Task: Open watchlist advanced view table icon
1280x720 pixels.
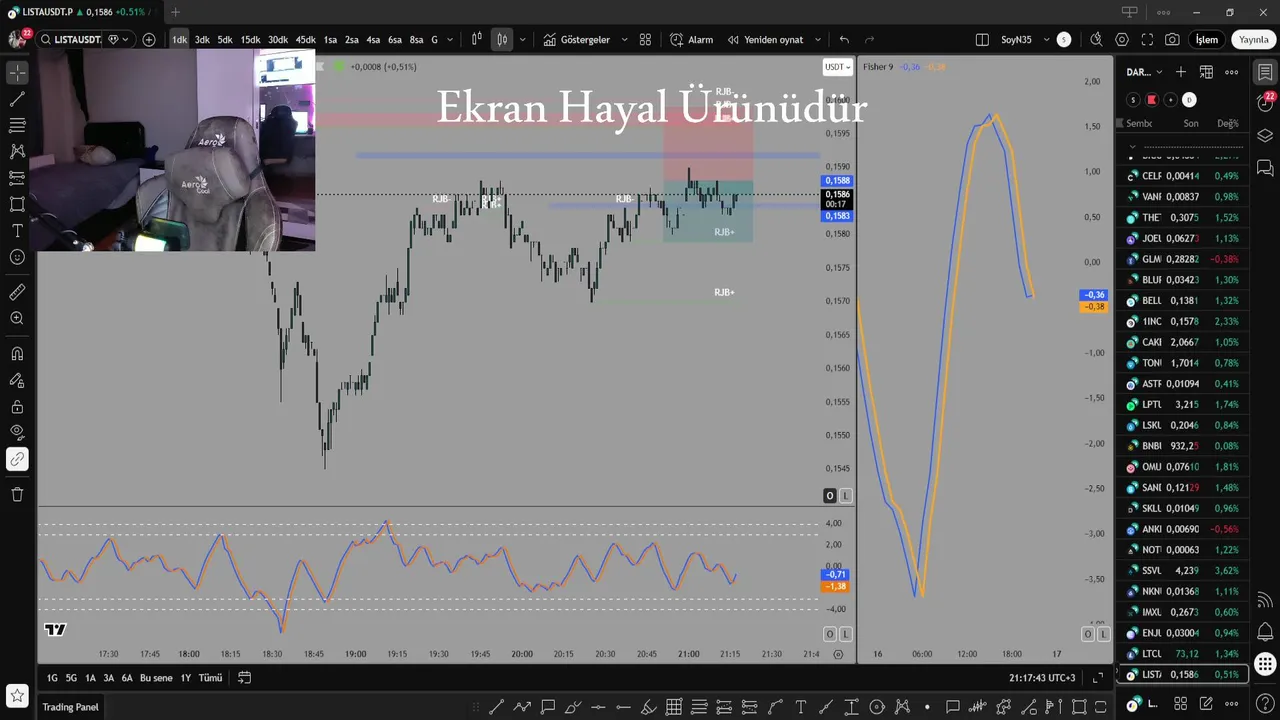Action: point(1206,72)
